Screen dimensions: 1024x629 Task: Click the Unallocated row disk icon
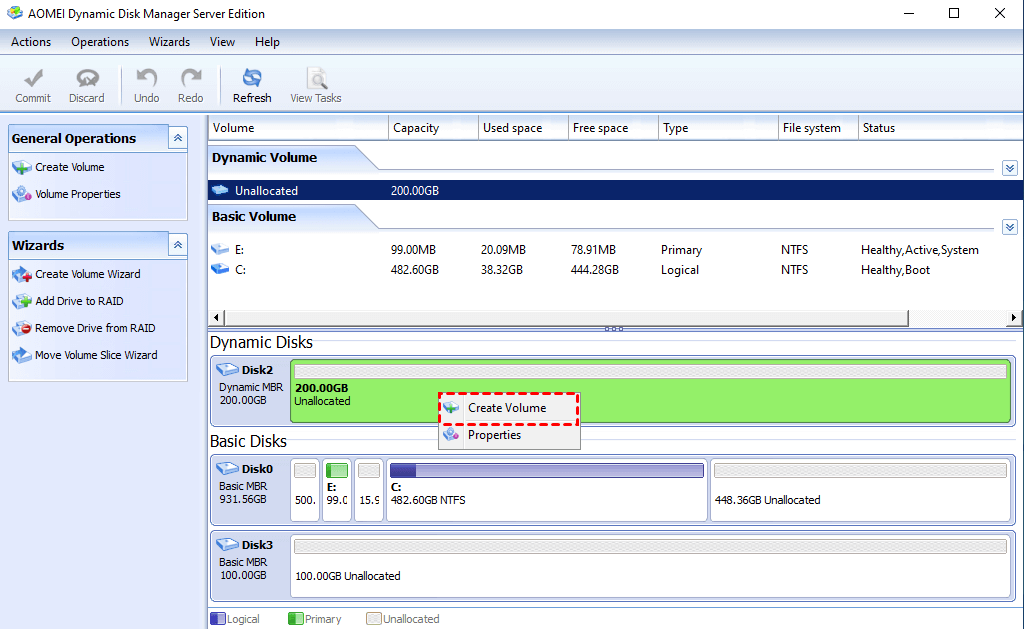(220, 190)
